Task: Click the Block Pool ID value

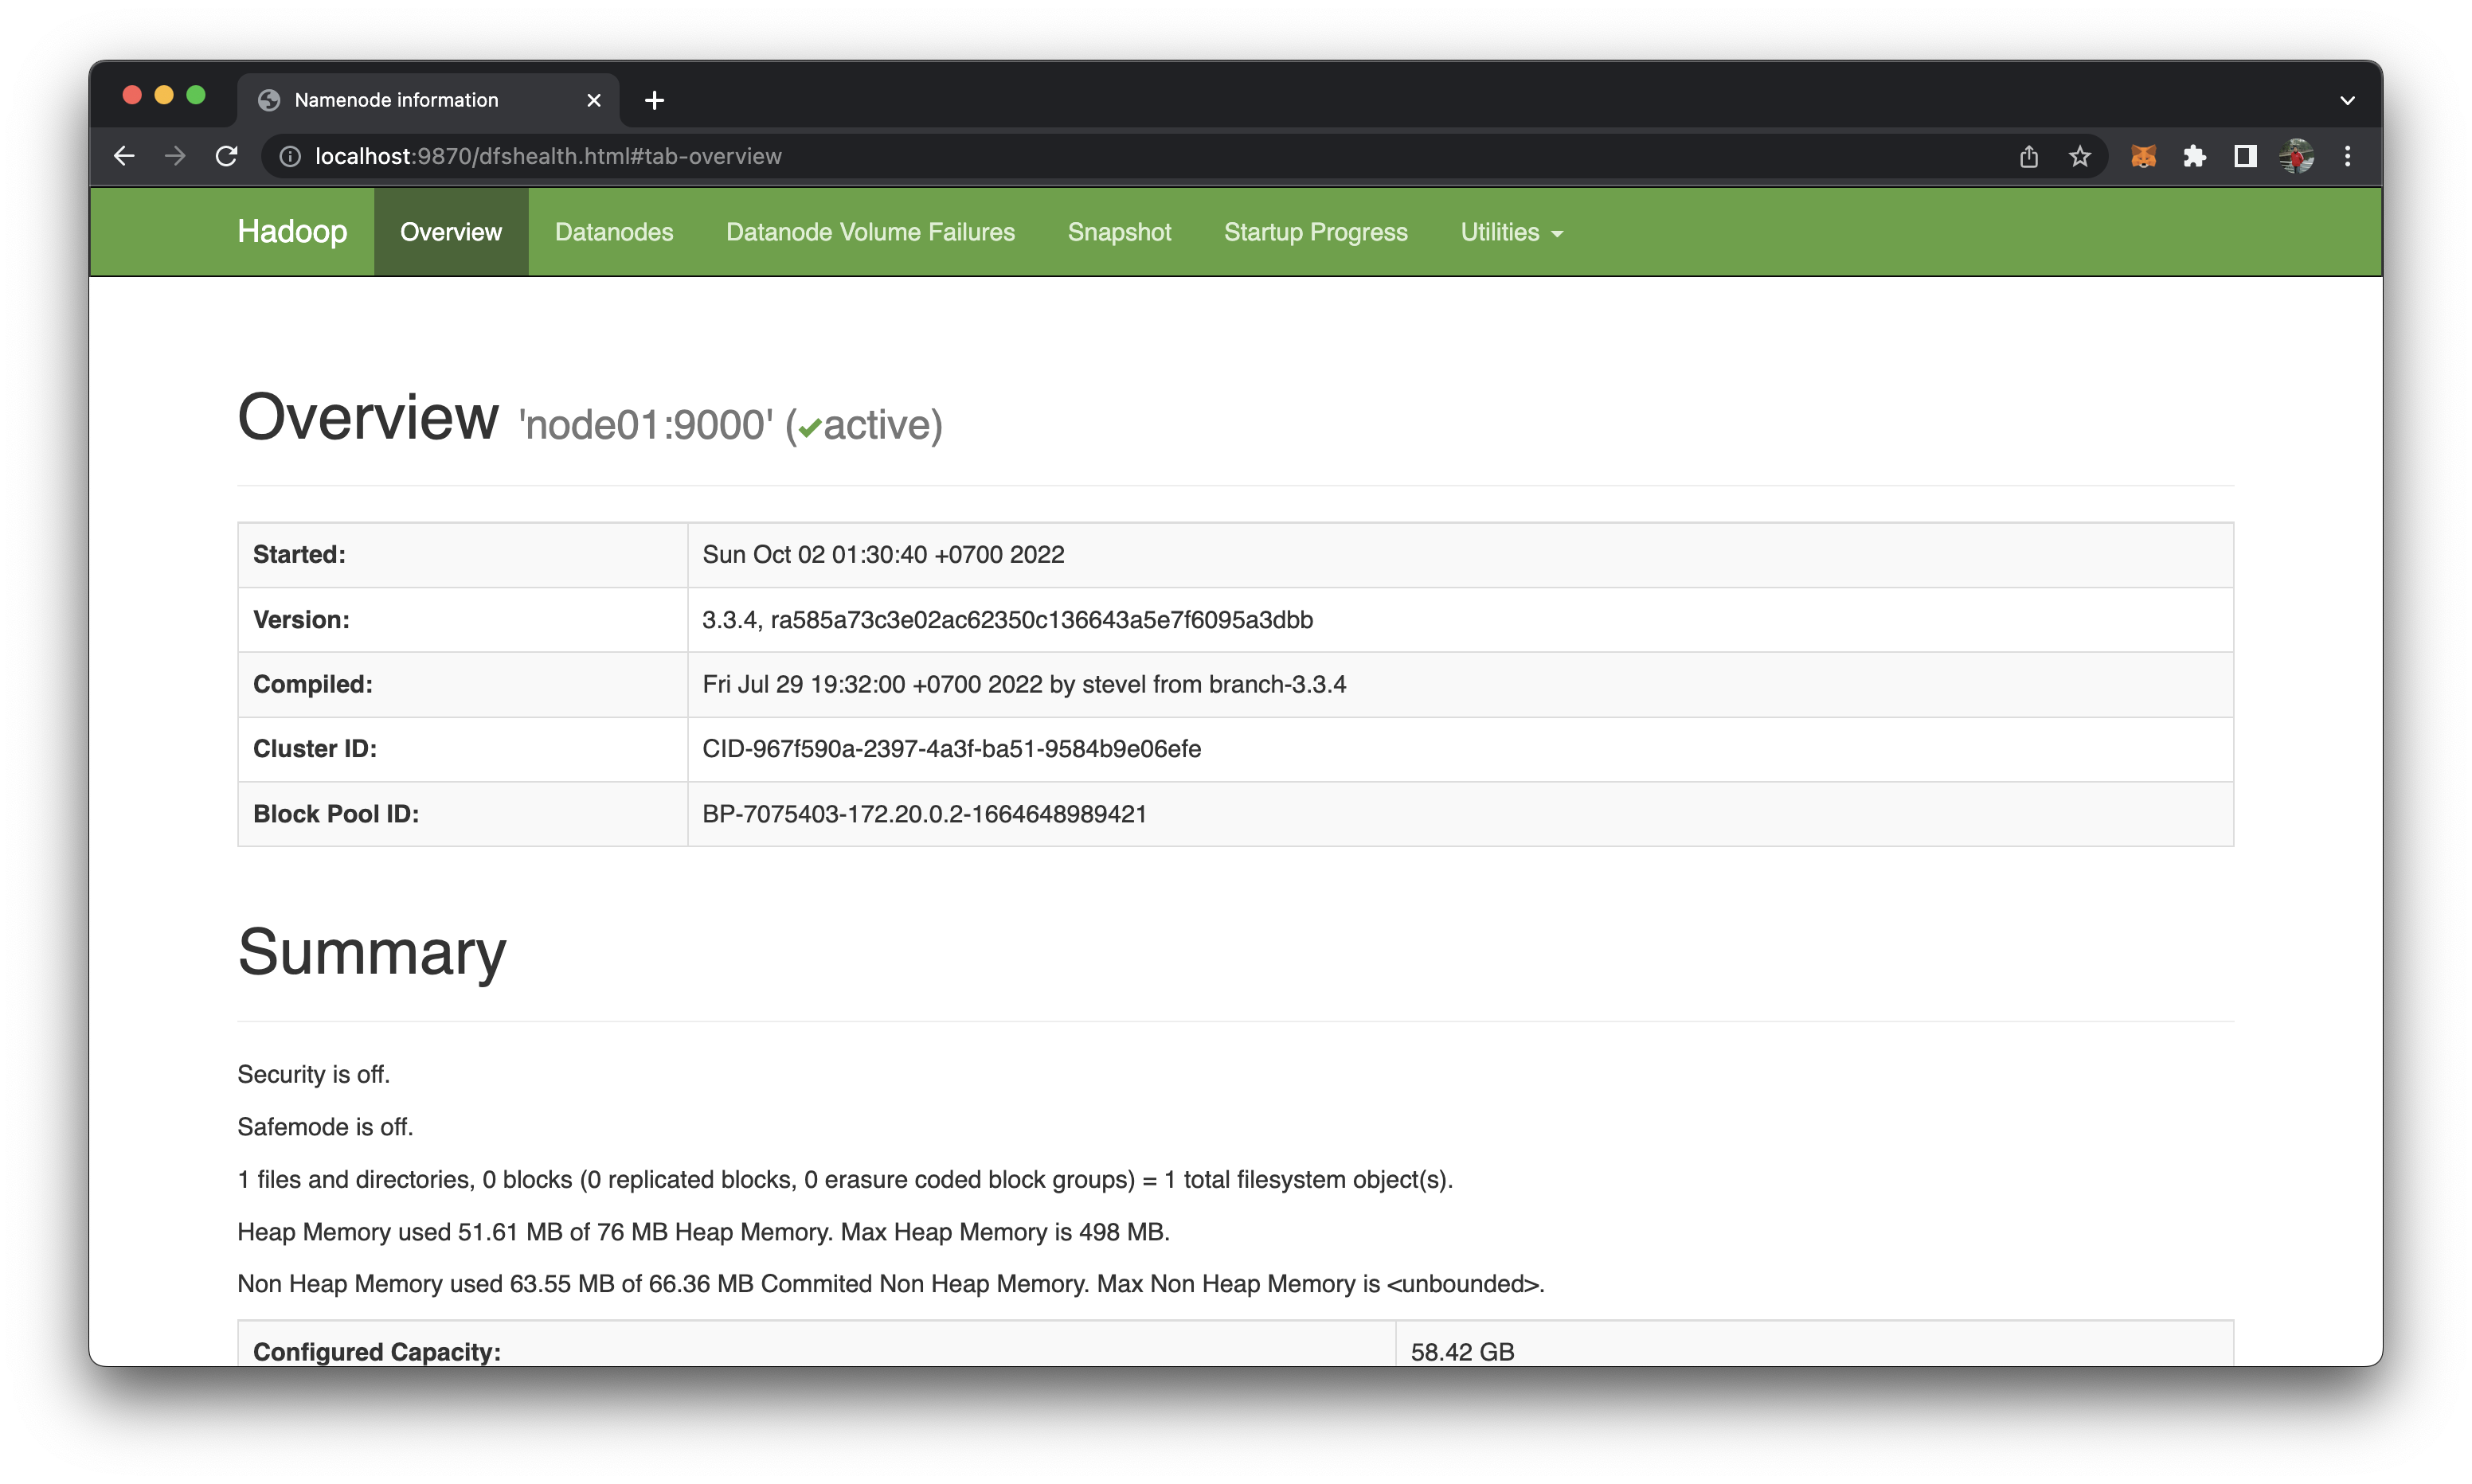Action: (924, 814)
